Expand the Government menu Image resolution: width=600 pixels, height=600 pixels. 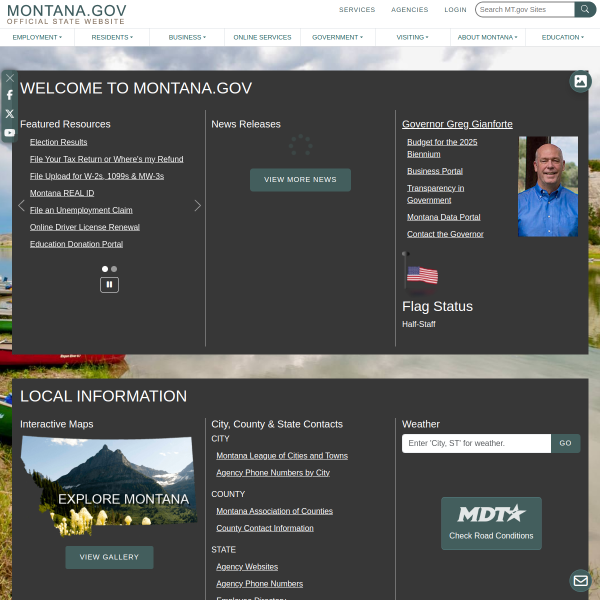338,38
